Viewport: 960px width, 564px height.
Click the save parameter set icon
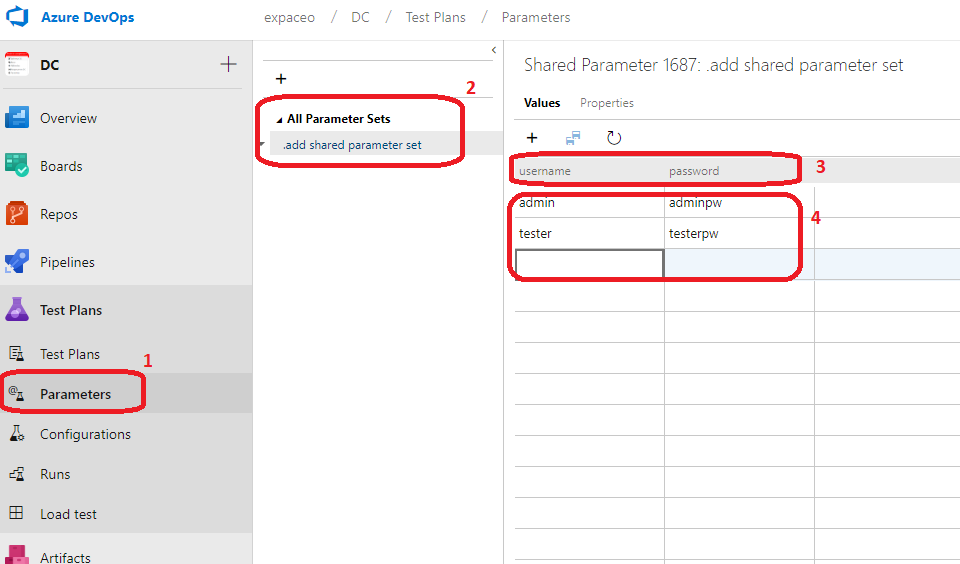(x=573, y=138)
